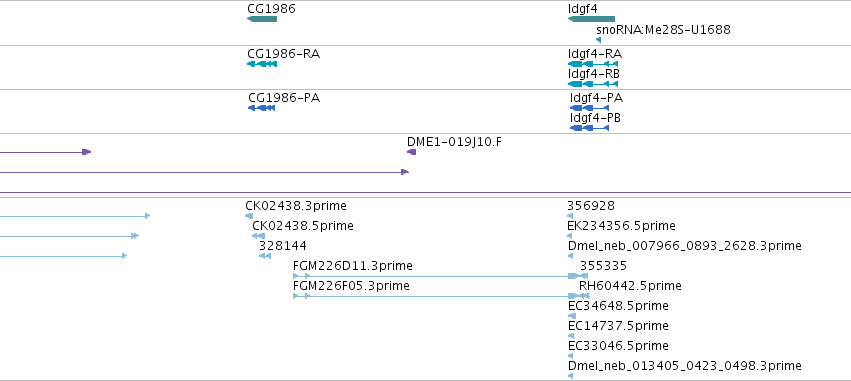
Task: Click the Idgf4-PA protein feature glyph
Action: [x=589, y=108]
